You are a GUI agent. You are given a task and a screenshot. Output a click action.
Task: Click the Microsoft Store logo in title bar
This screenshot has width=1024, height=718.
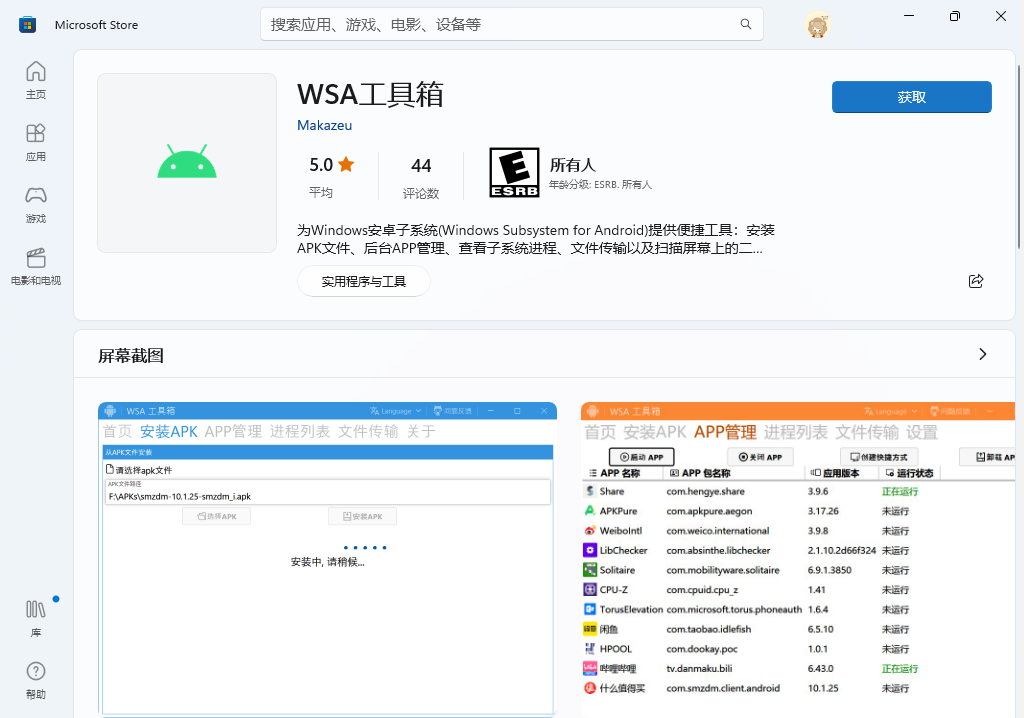point(27,23)
